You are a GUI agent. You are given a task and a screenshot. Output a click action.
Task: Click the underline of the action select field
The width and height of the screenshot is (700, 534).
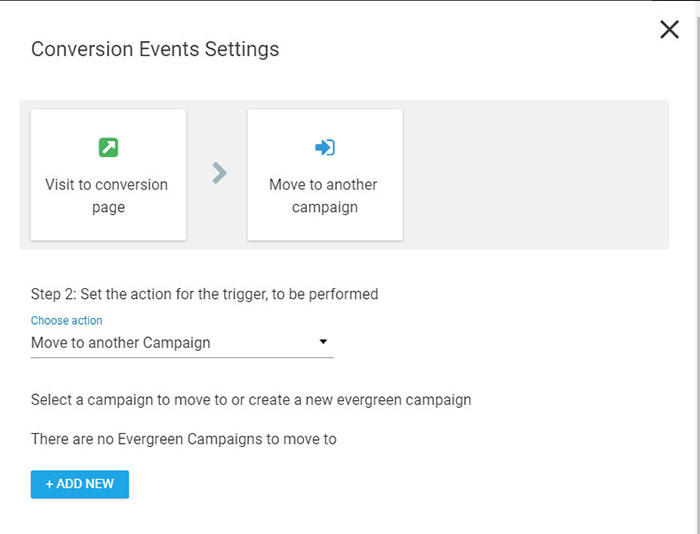(180, 356)
